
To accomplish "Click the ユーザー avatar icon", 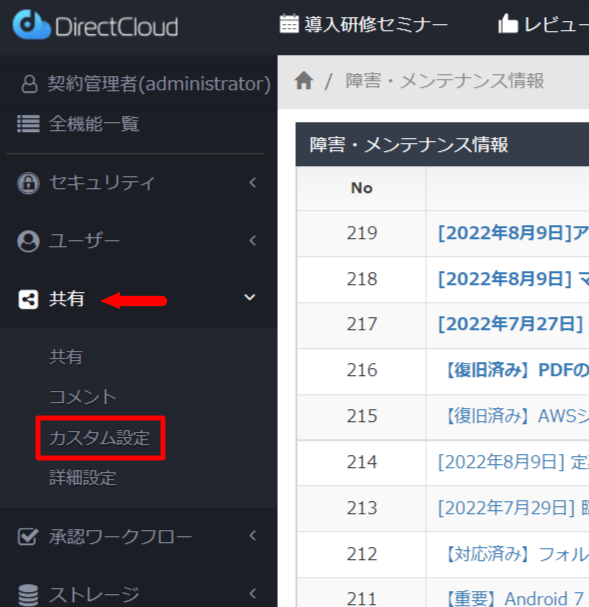I will point(28,241).
